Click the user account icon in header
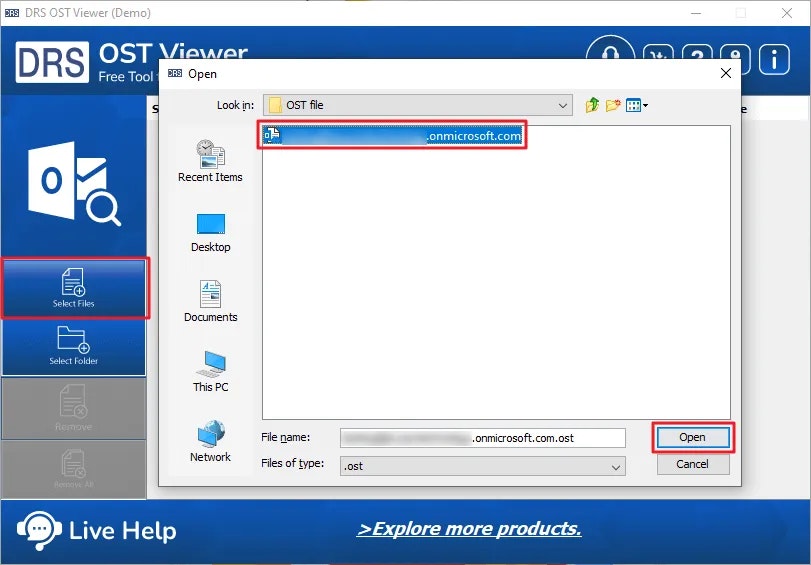Image resolution: width=811 pixels, height=565 pixels. click(x=735, y=58)
